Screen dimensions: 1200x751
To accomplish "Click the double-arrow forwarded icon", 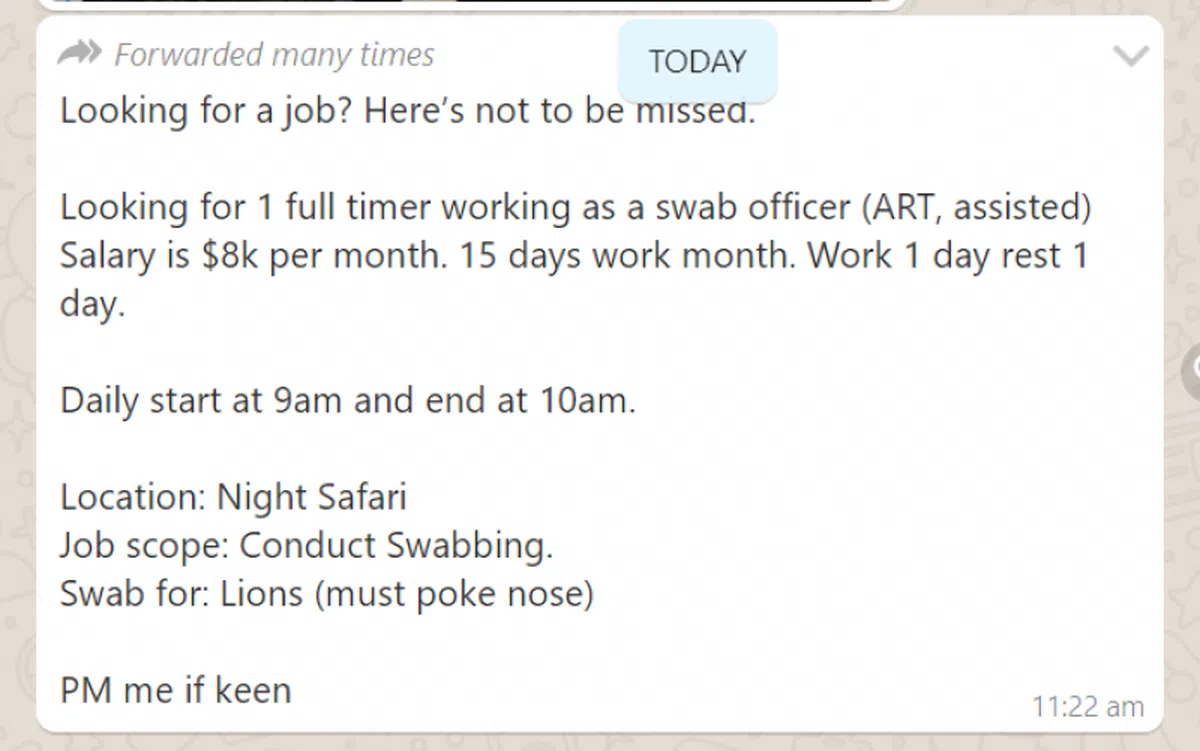I will (80, 53).
